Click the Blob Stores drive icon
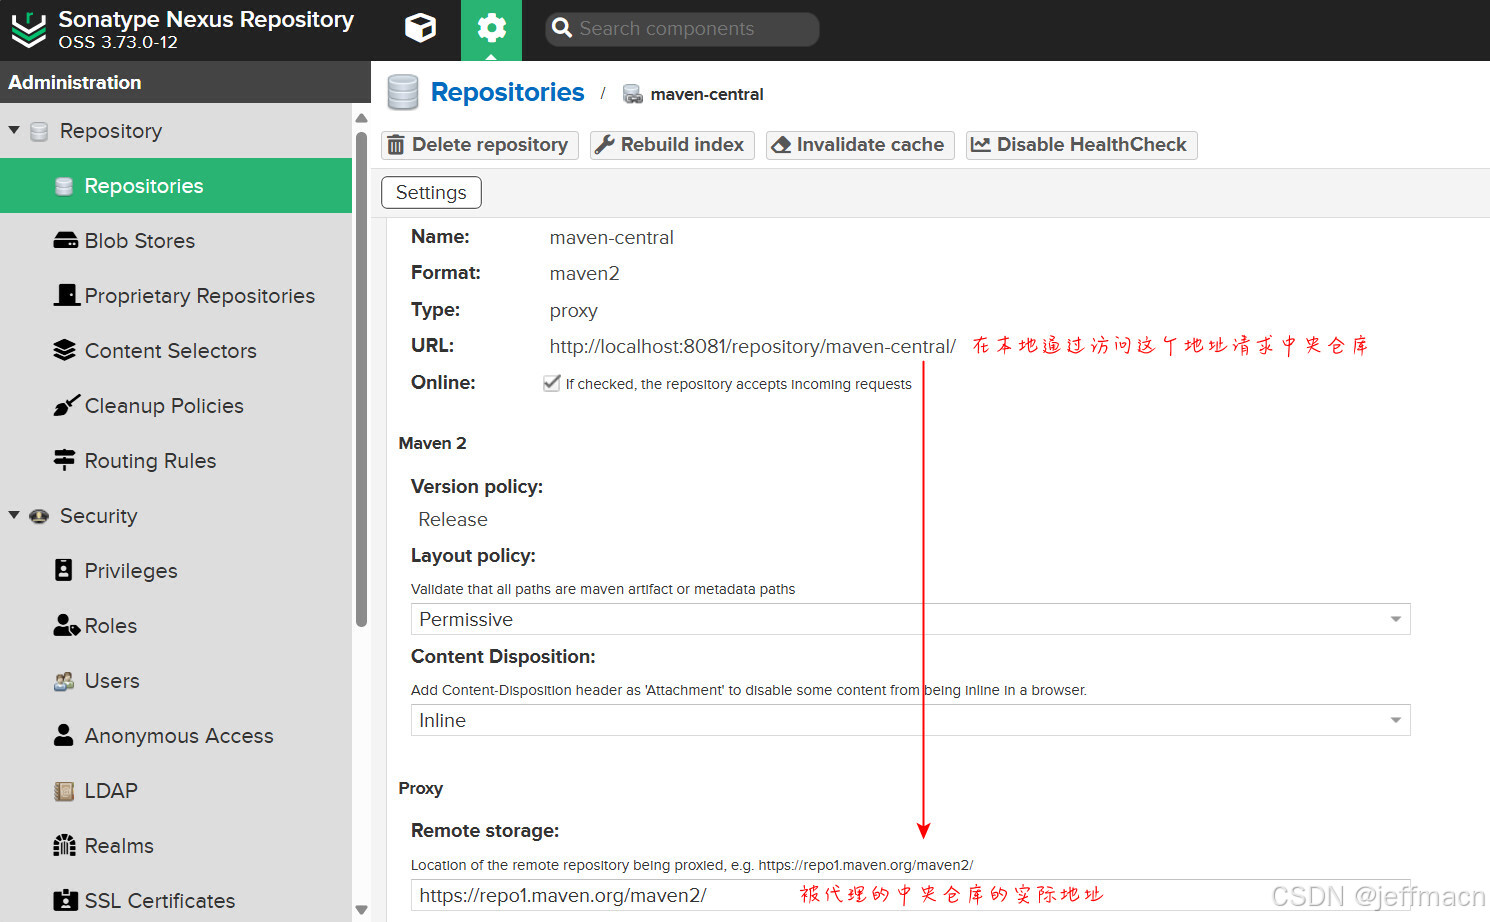The image size is (1490, 922). tap(65, 241)
